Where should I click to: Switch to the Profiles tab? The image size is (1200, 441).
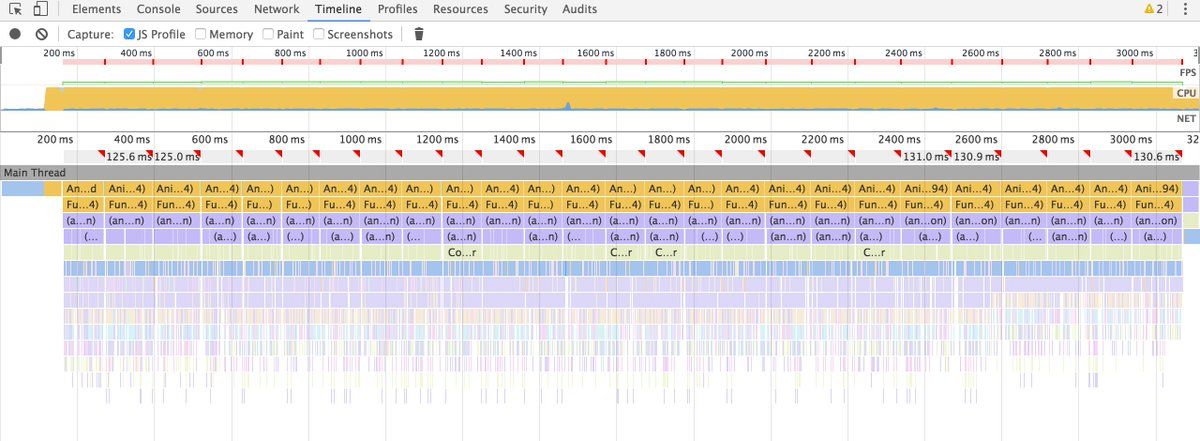click(397, 10)
